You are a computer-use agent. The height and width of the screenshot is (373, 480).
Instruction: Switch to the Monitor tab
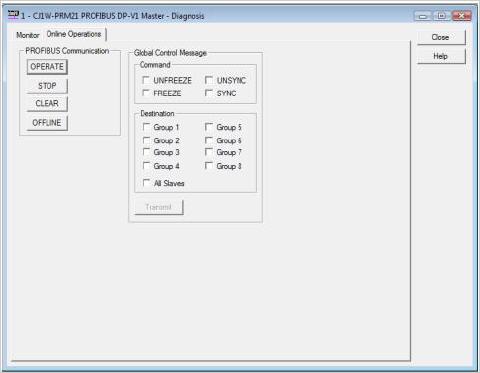[28, 35]
